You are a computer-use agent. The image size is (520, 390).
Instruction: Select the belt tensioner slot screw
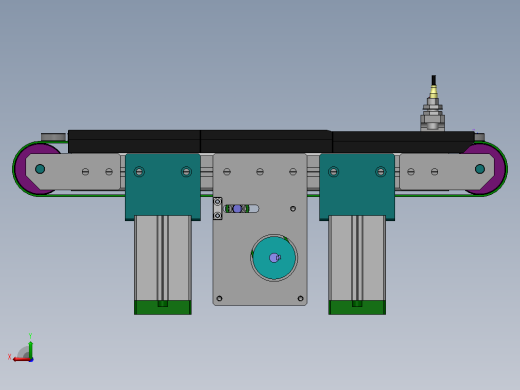tap(237, 209)
